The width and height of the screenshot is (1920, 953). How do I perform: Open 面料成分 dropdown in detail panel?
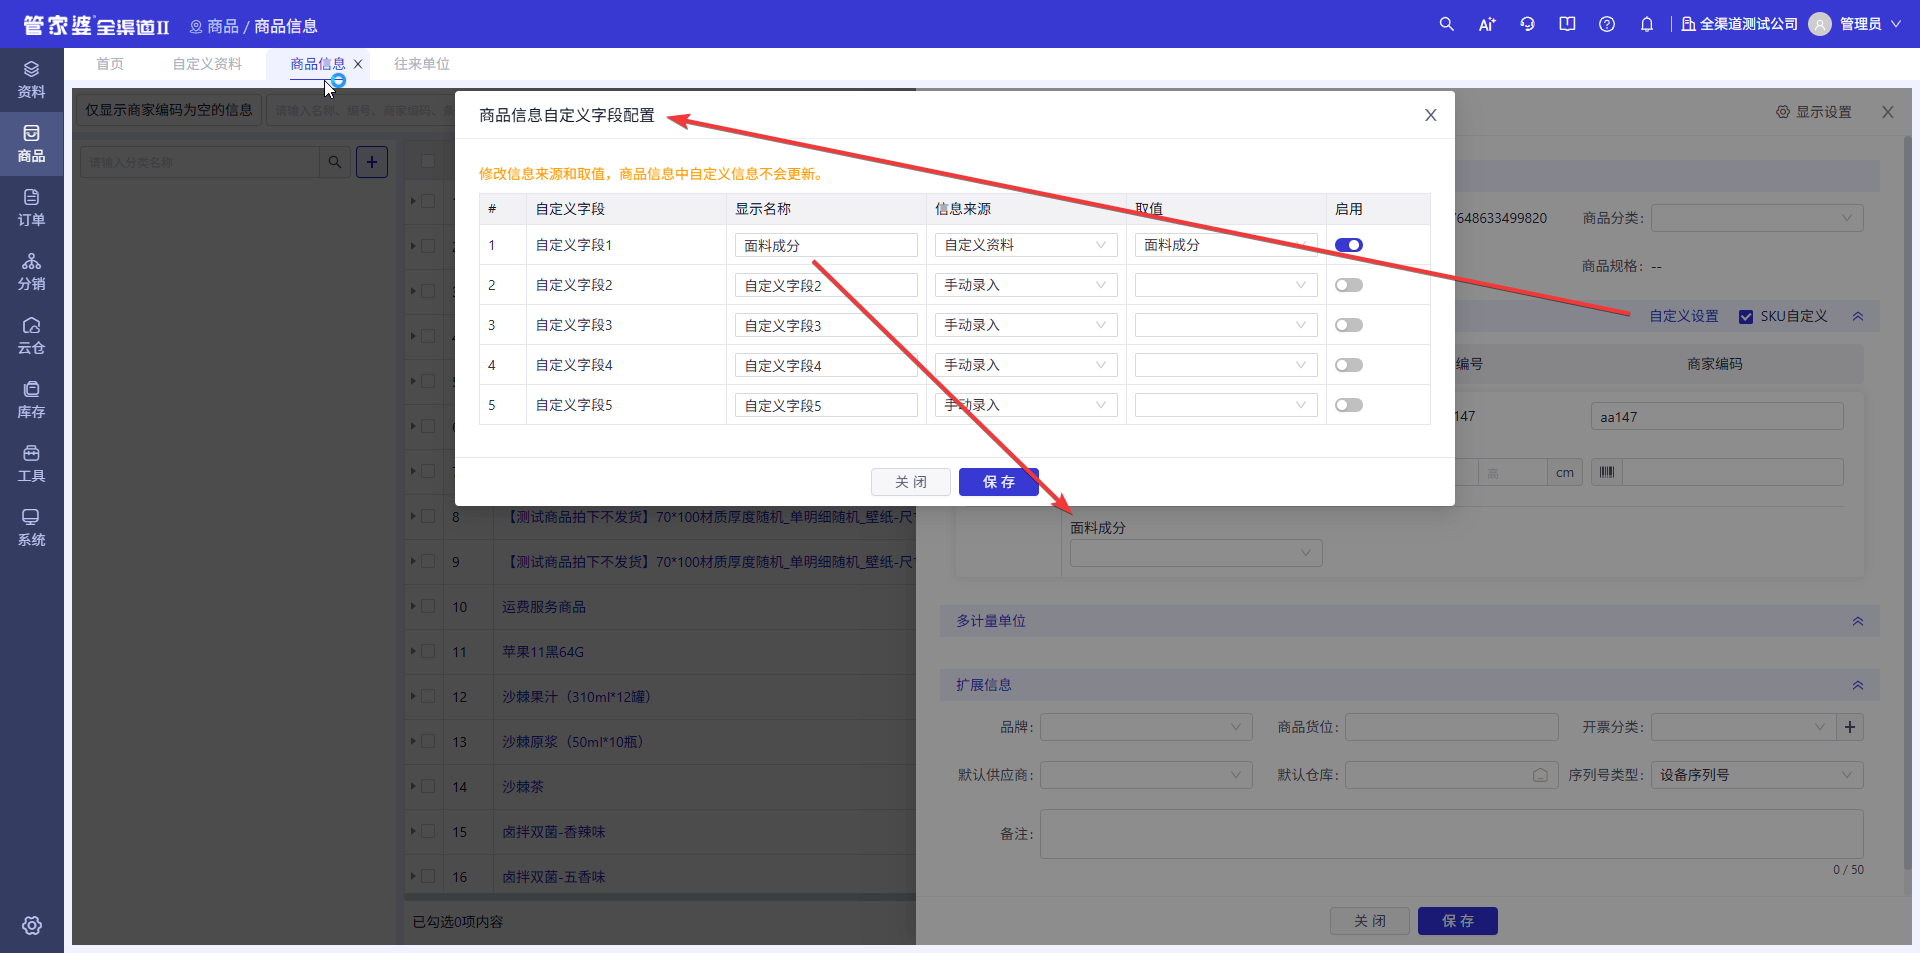(1196, 553)
